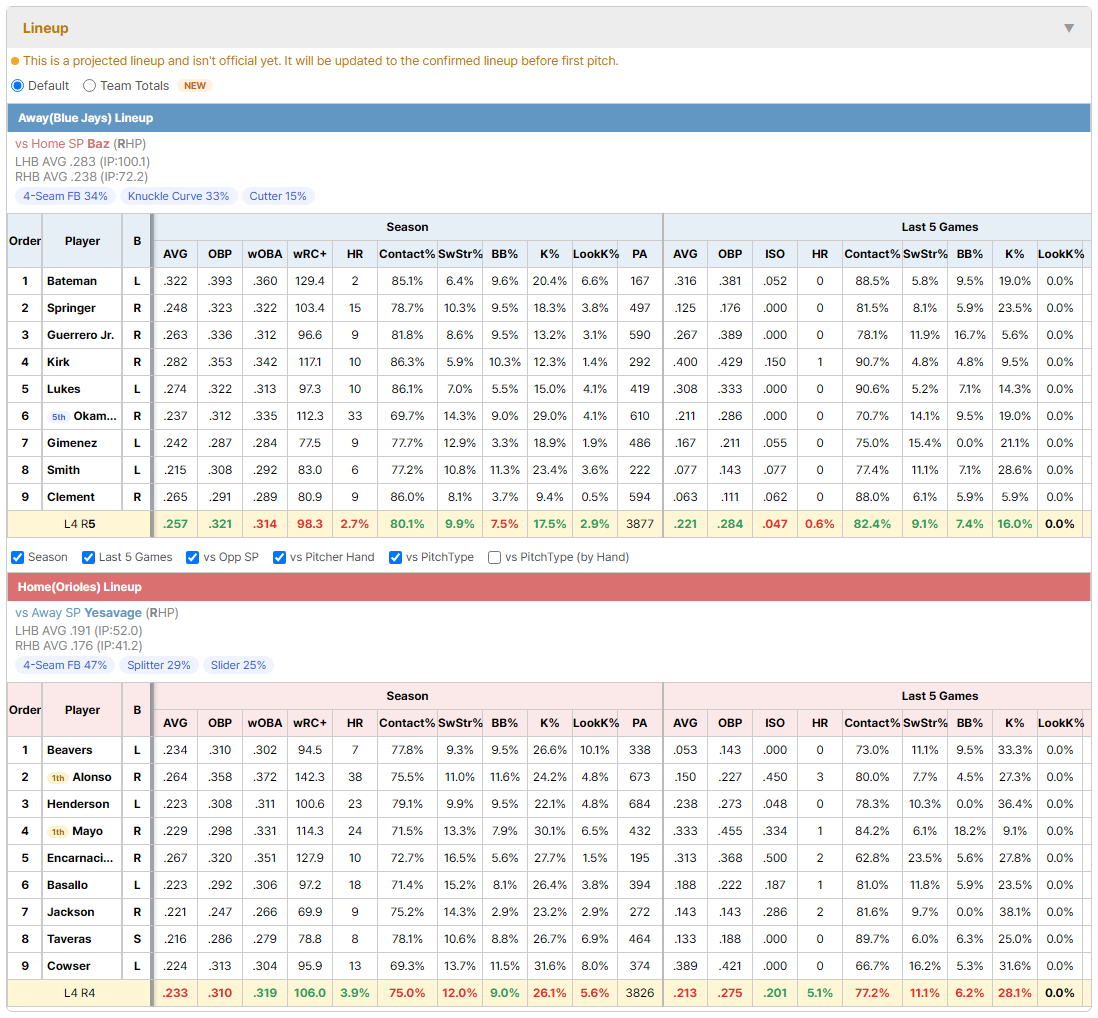1098x1018 pixels.
Task: Open player Springer in the lineup
Action: pos(71,308)
